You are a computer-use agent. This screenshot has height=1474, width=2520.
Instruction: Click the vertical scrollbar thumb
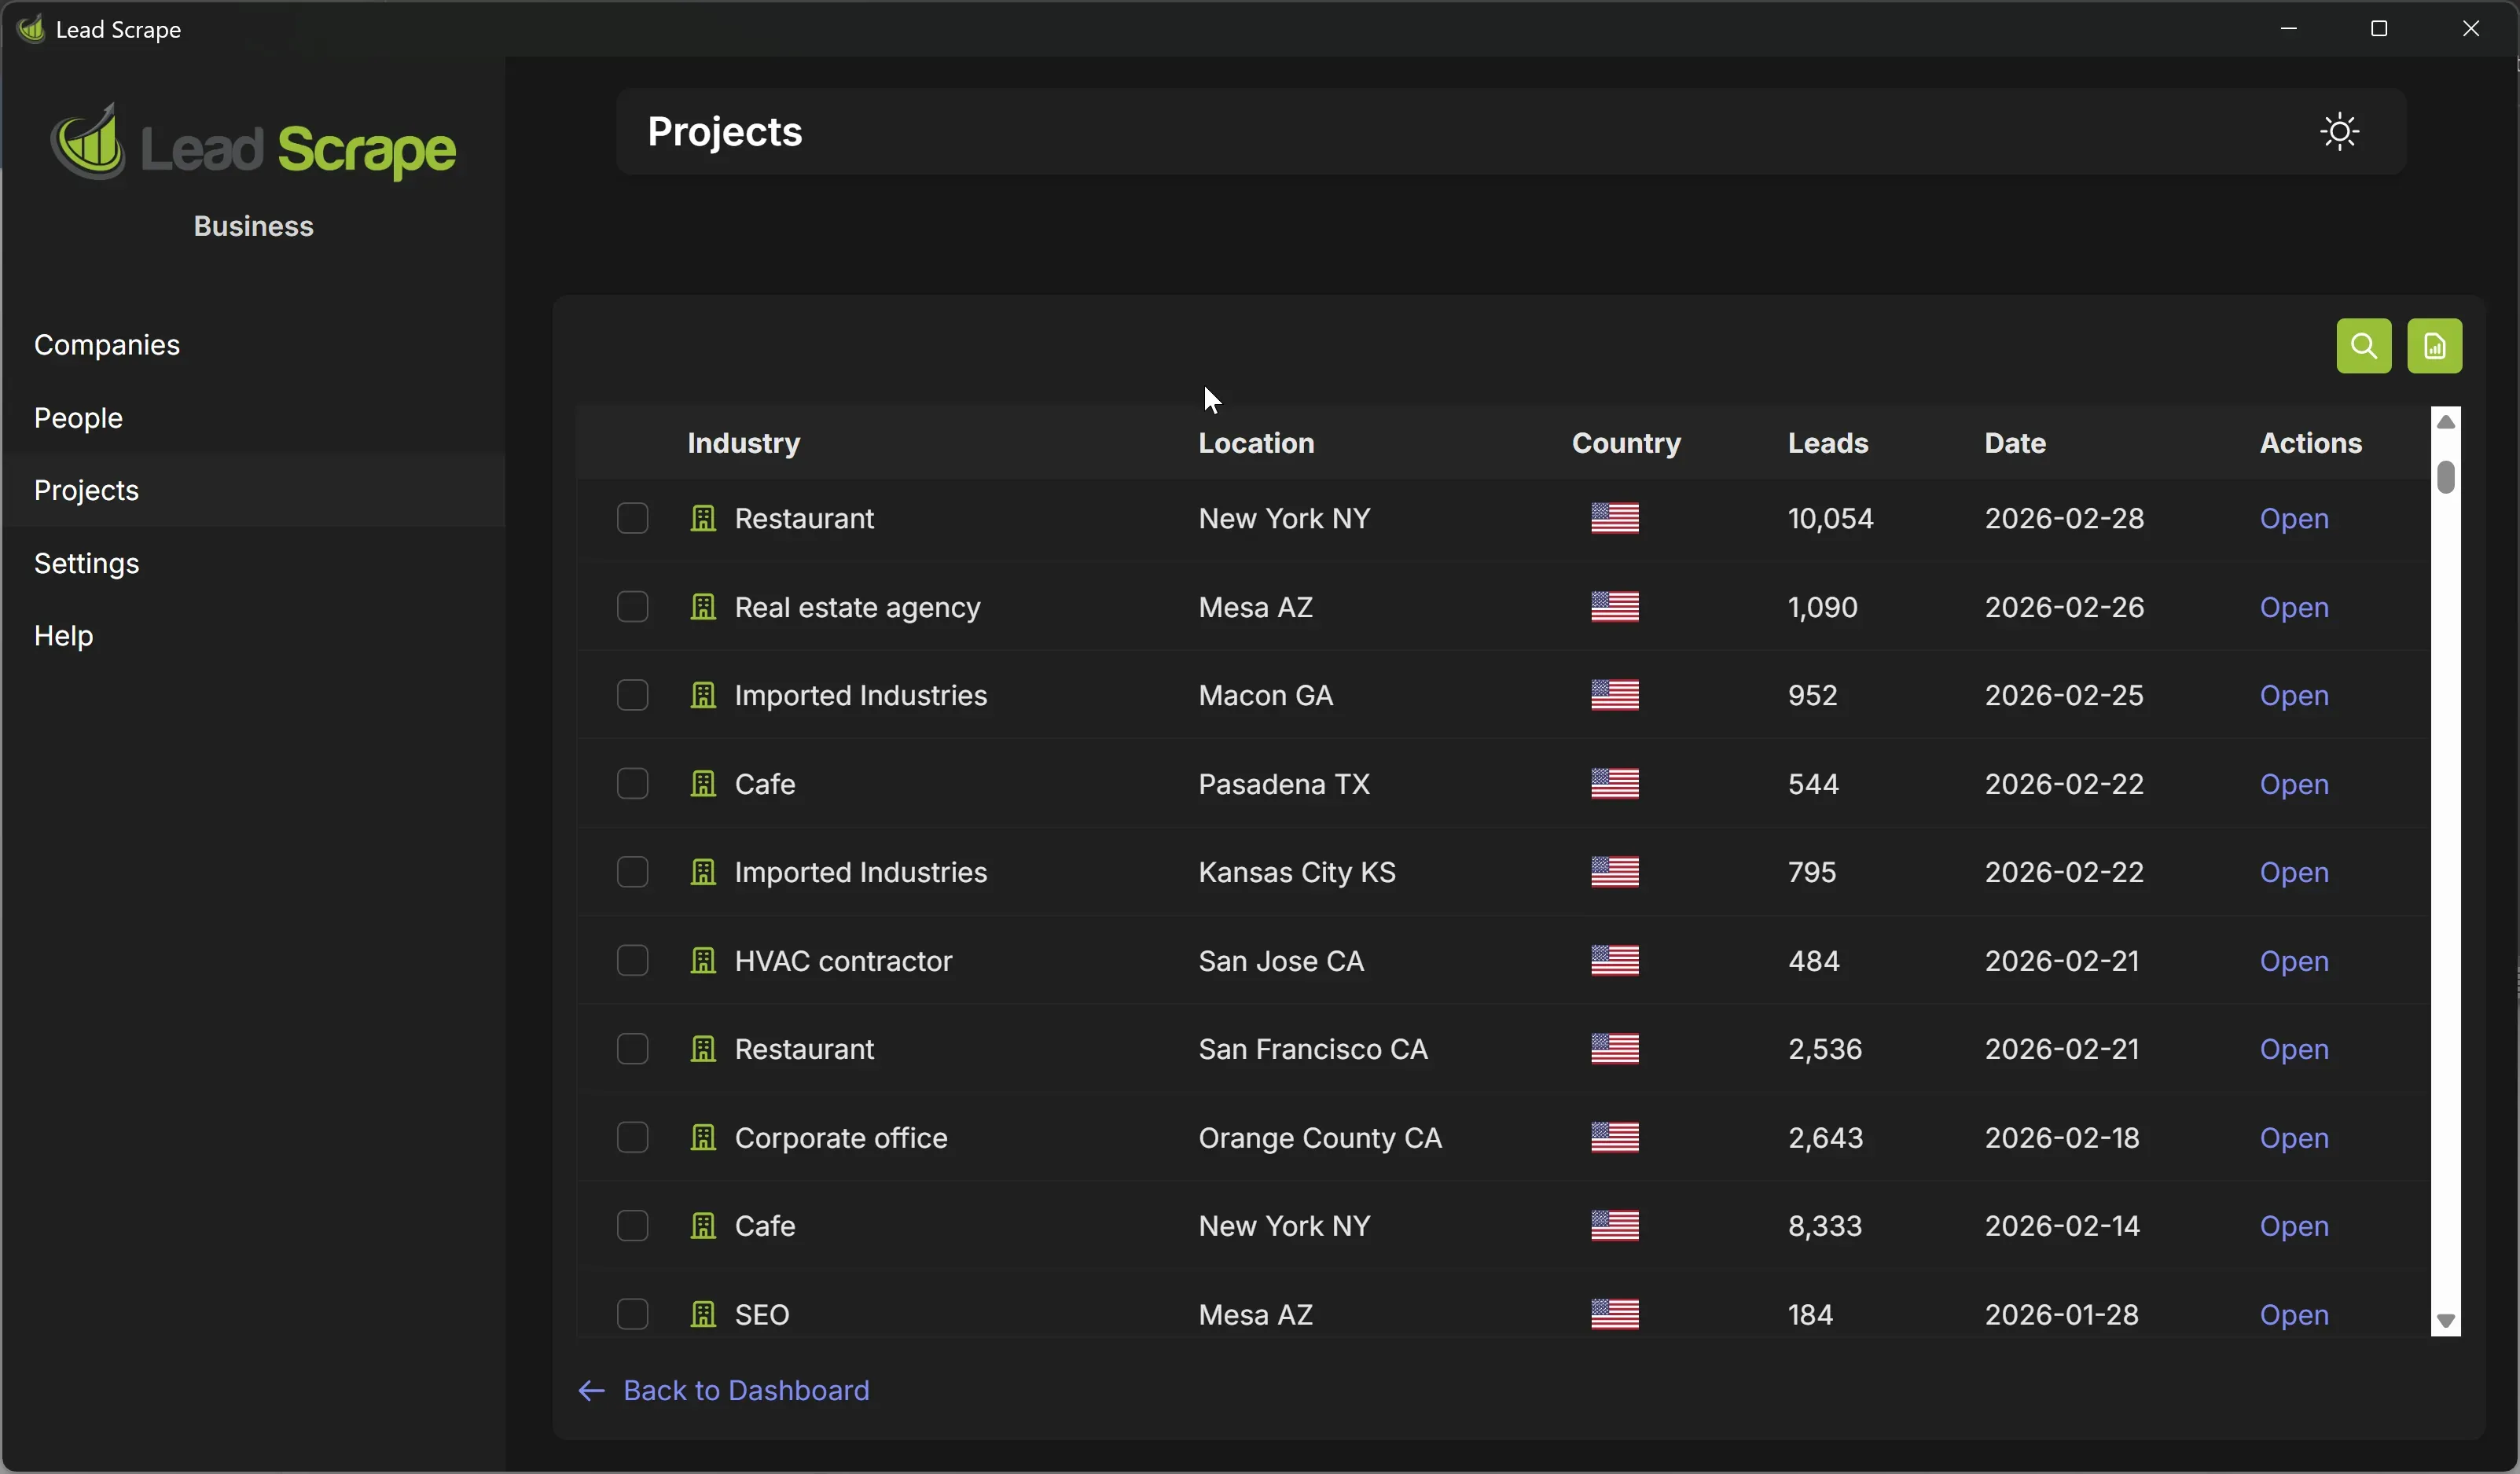tap(2445, 477)
